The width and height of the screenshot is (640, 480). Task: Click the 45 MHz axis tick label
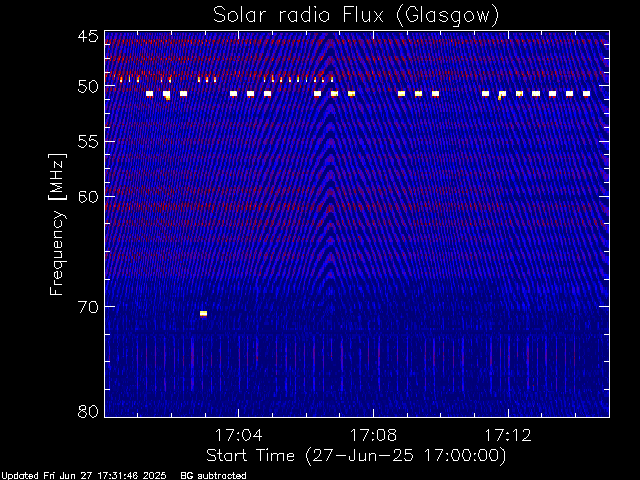click(x=88, y=36)
